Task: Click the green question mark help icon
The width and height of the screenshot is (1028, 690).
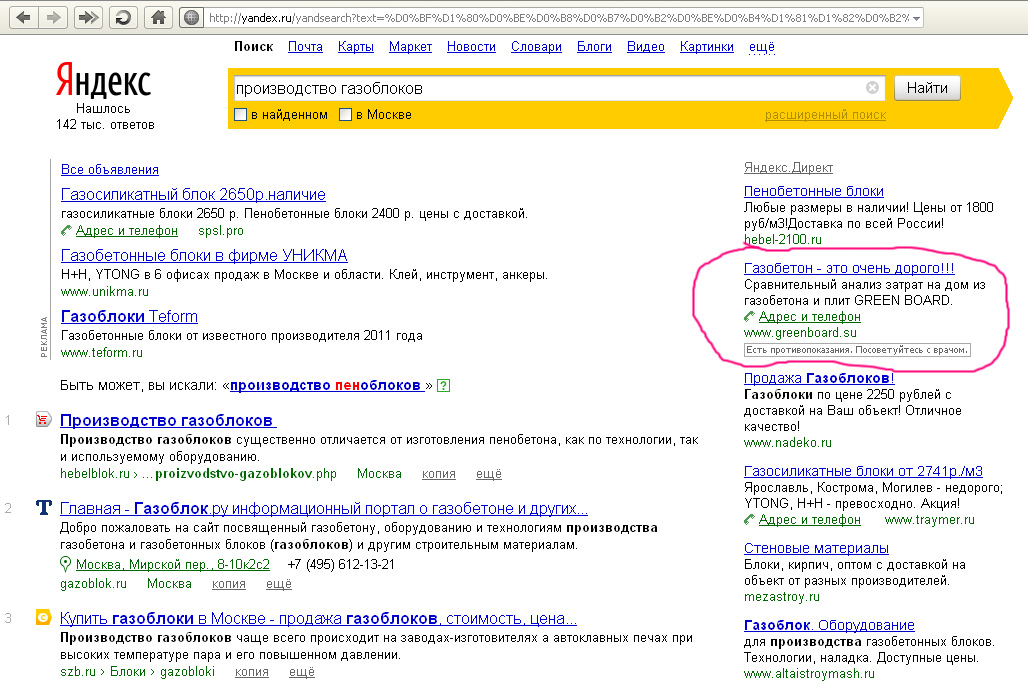Action: [x=444, y=385]
